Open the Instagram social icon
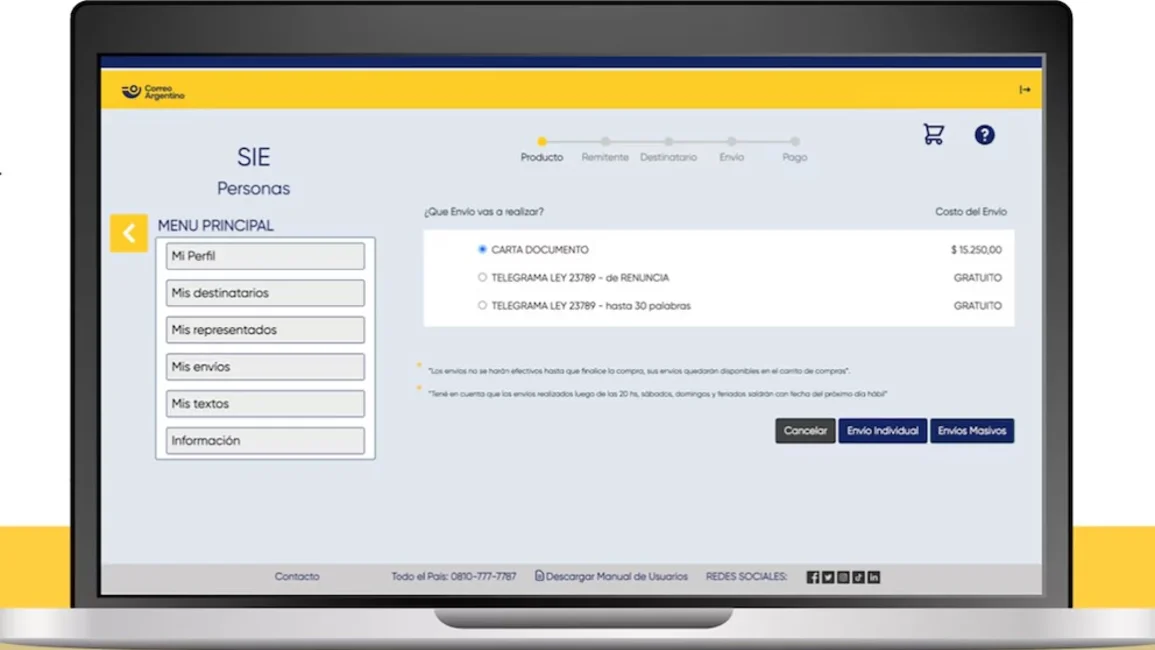Screen dimensions: 1155x650 843,577
